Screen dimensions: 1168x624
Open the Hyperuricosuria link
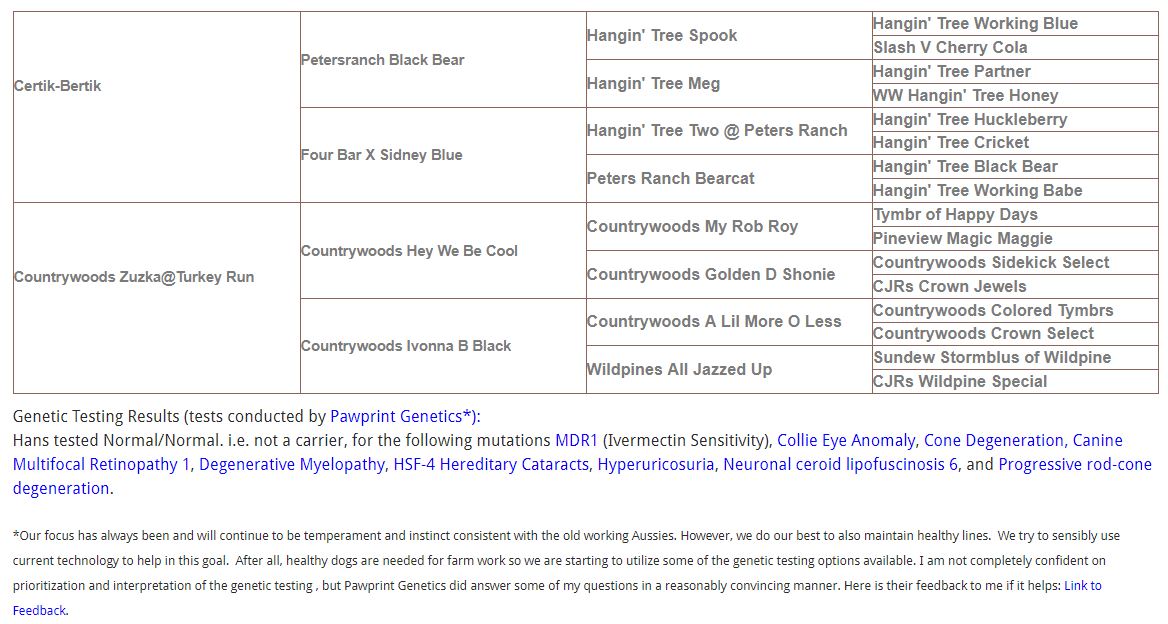(x=656, y=464)
